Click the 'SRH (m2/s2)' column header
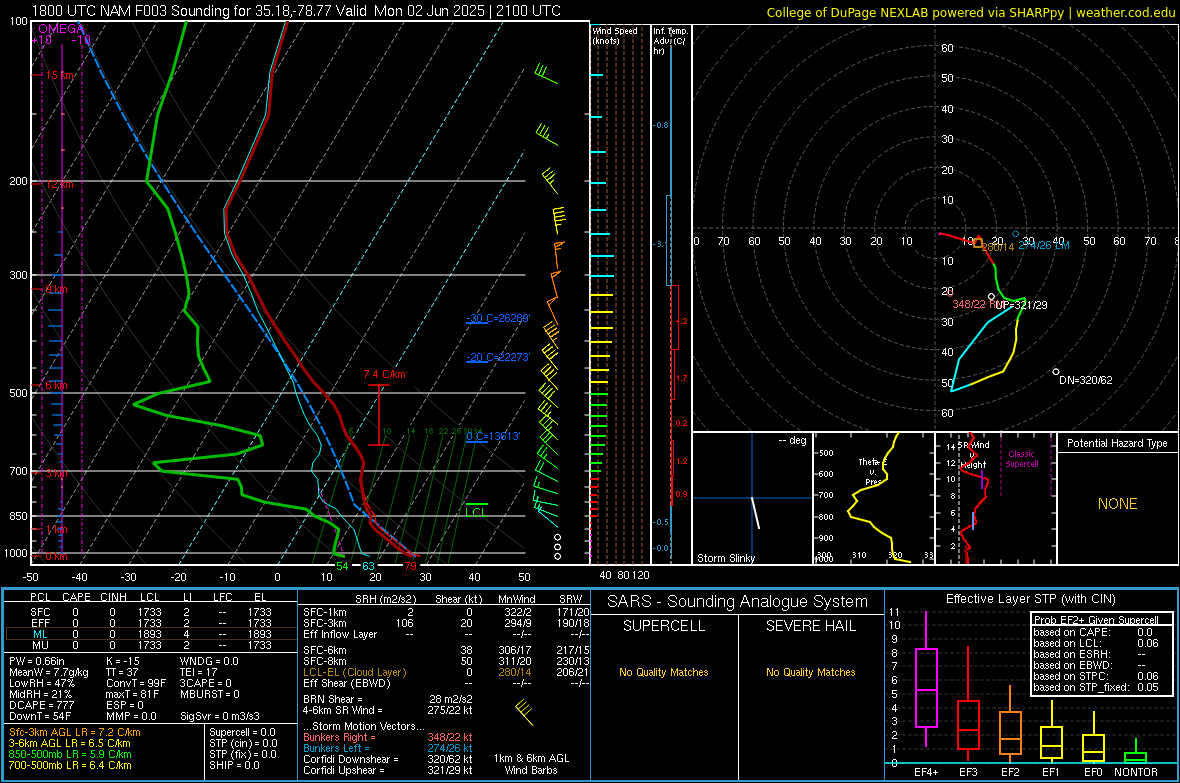The width and height of the screenshot is (1180, 783). [x=385, y=599]
